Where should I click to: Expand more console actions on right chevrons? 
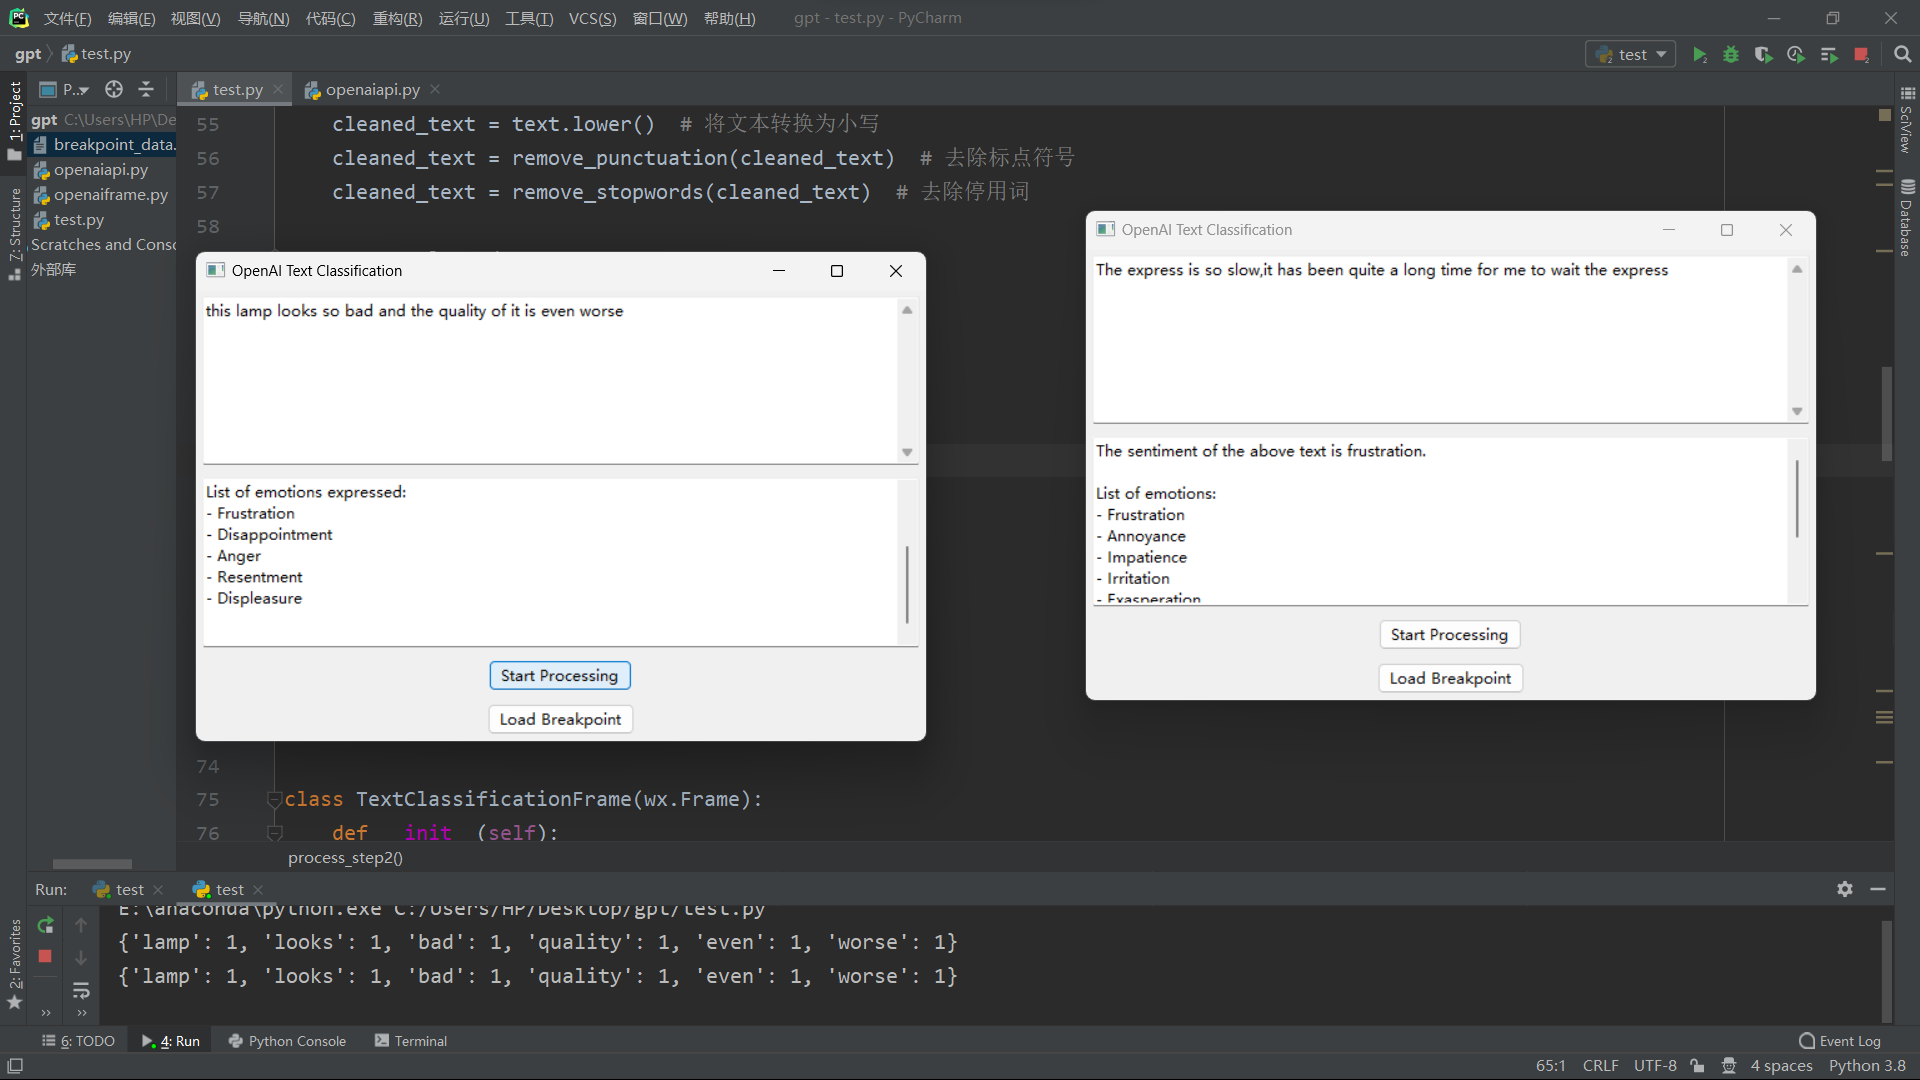click(x=81, y=1013)
